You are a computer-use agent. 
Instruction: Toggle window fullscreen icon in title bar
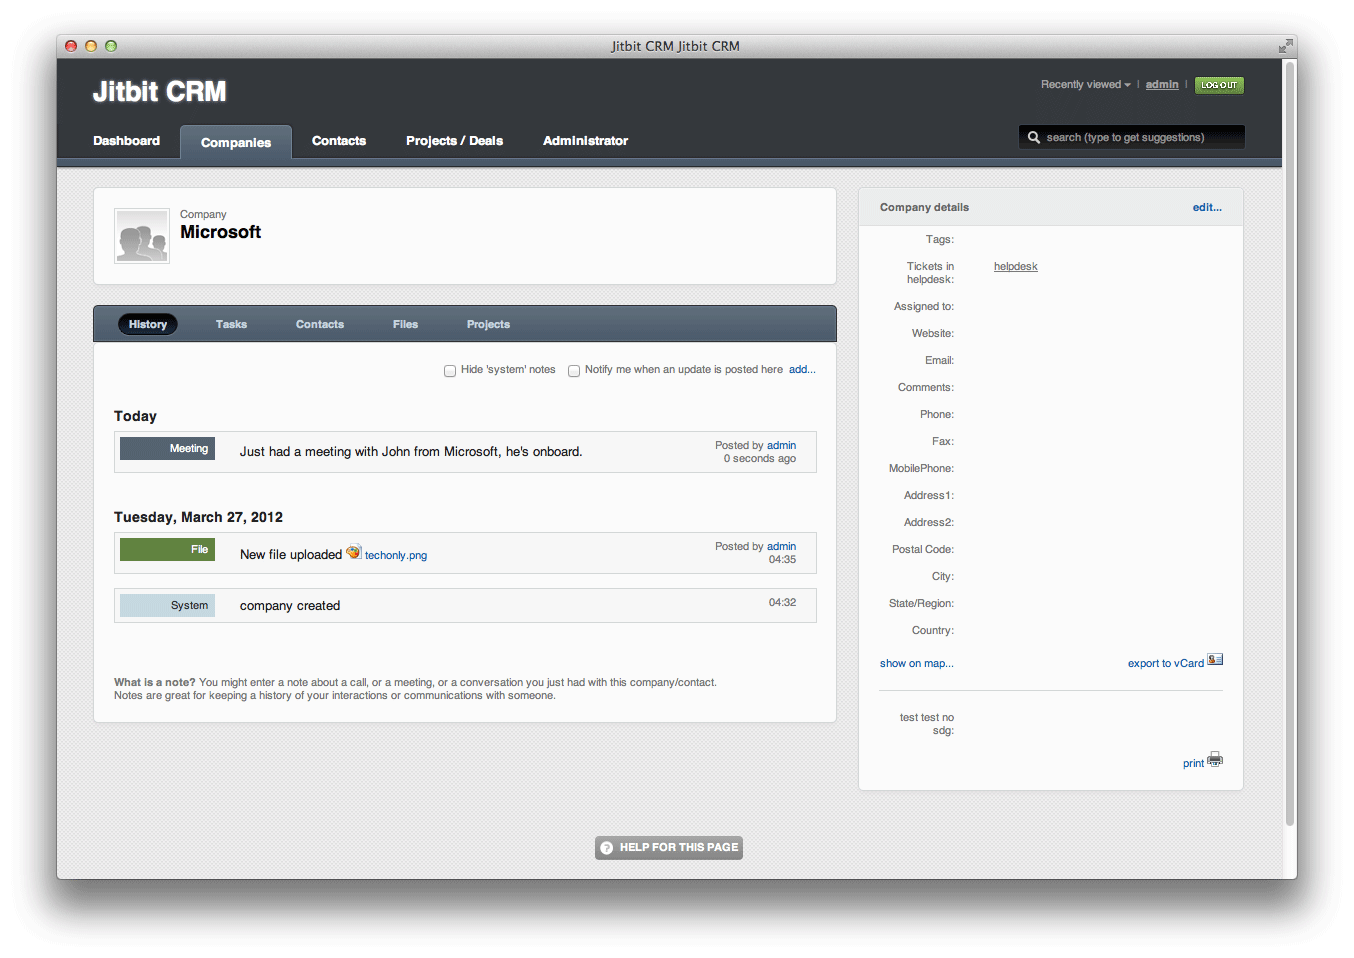pyautogui.click(x=1284, y=46)
